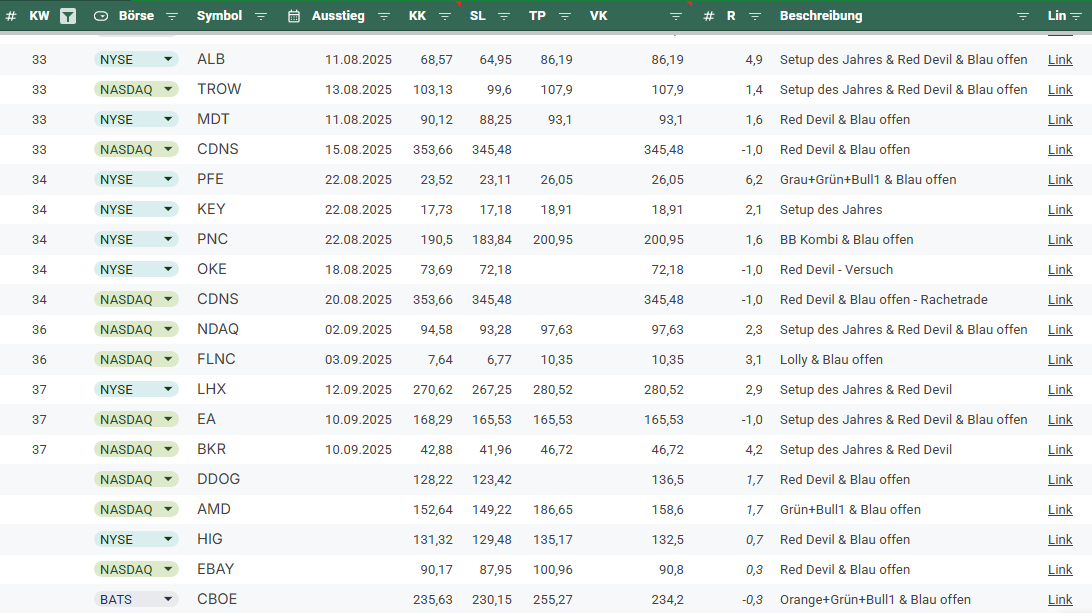This screenshot has height=613, width=1092.
Task: Open the R column filter icon
Action: pyautogui.click(x=755, y=16)
